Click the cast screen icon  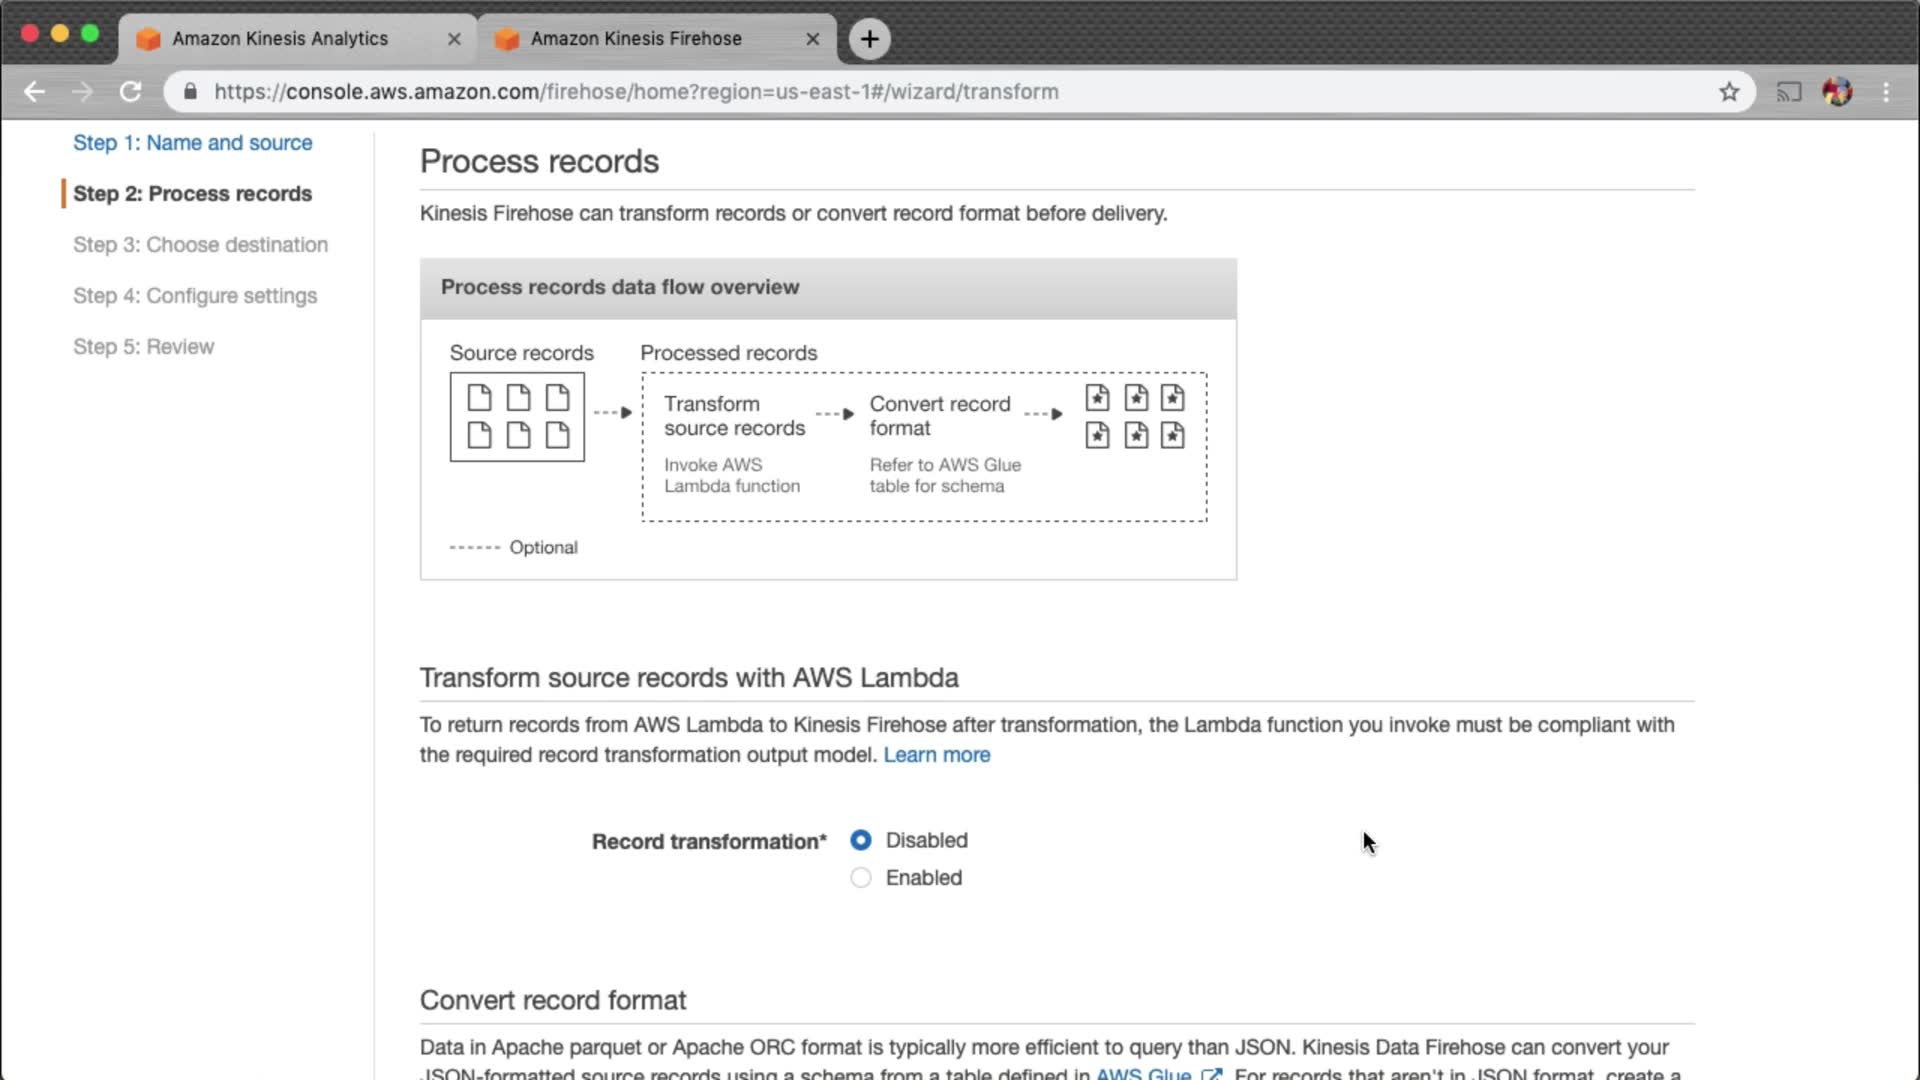[1788, 92]
